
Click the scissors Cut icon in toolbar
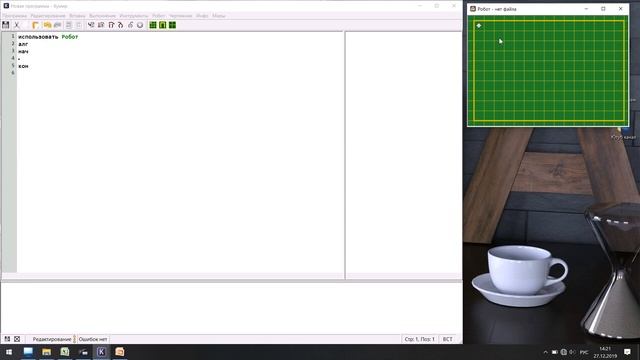[x=17, y=25]
